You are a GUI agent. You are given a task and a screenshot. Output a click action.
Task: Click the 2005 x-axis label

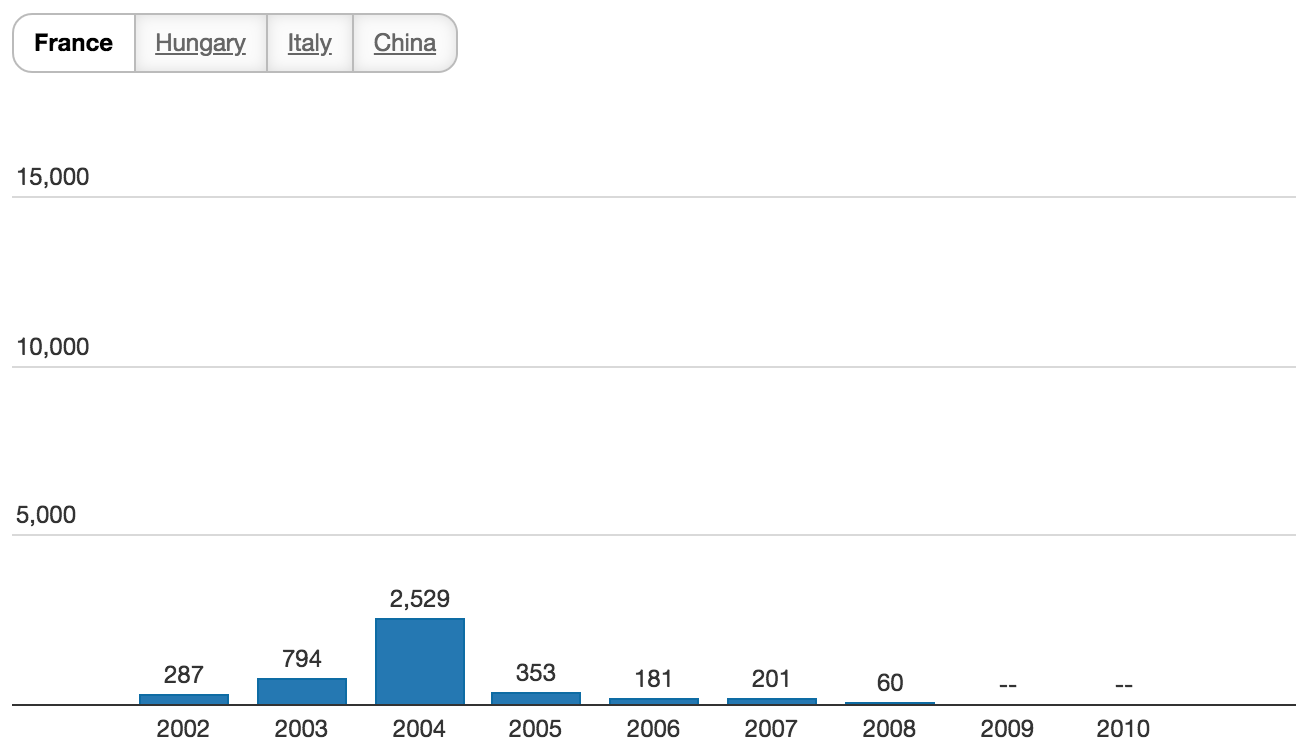pyautogui.click(x=536, y=729)
